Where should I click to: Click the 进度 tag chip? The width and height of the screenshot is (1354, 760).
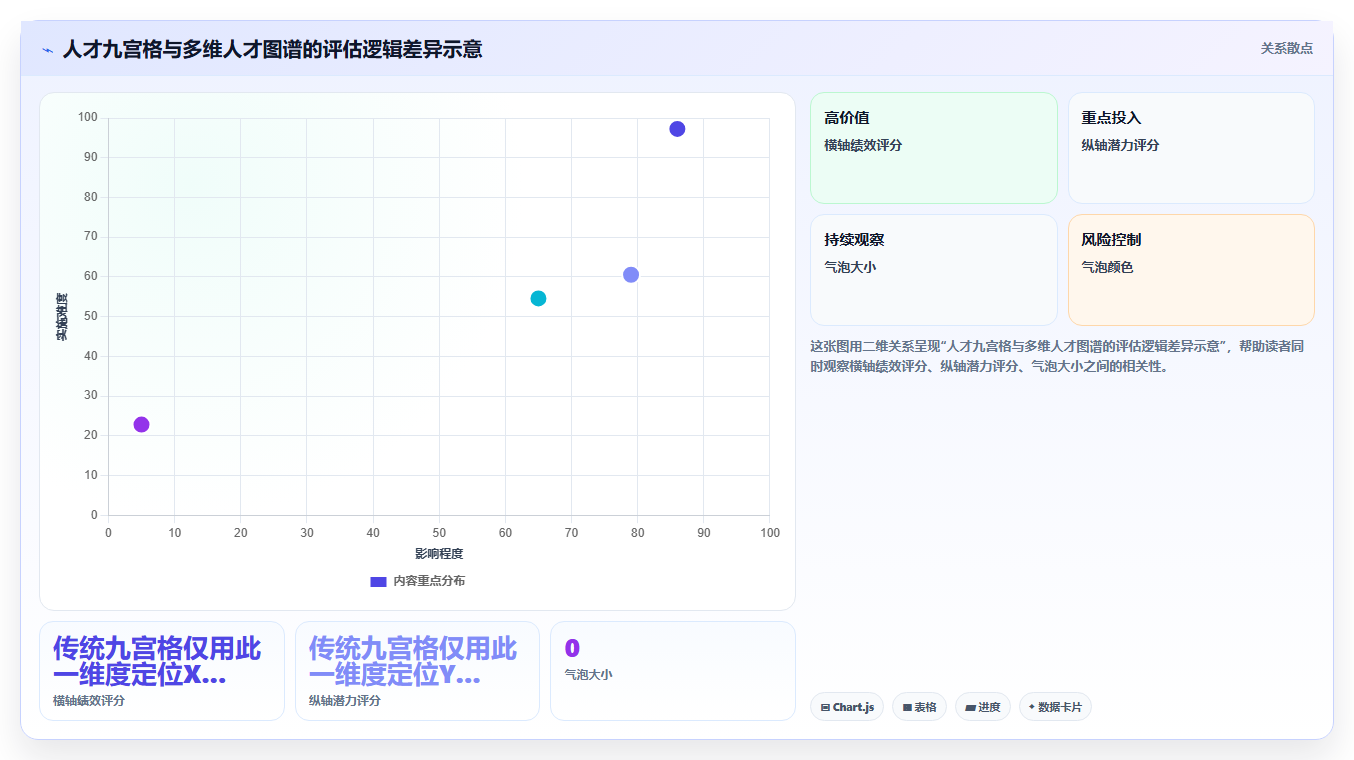[x=983, y=707]
